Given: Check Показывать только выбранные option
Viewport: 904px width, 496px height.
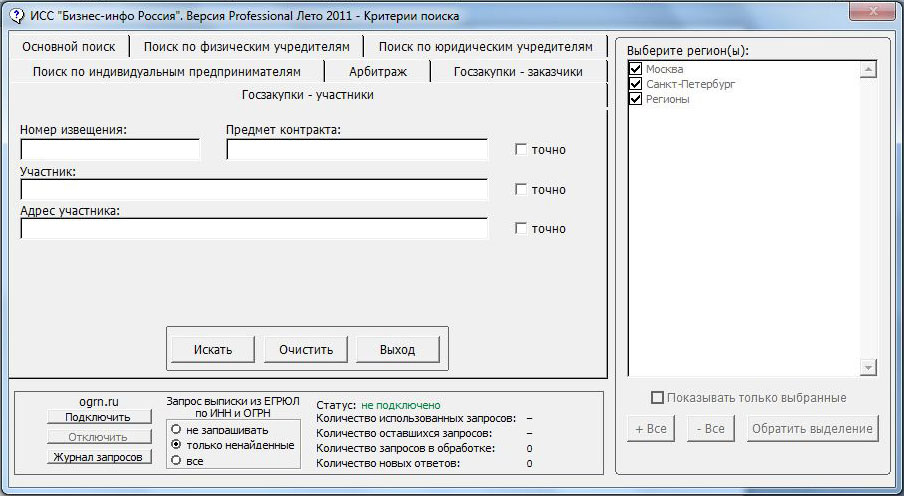Looking at the screenshot, I should pyautogui.click(x=657, y=398).
